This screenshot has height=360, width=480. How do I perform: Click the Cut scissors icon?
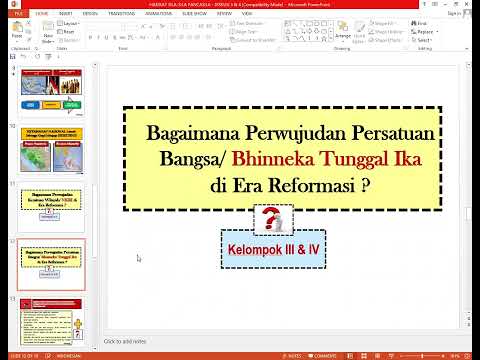point(29,24)
